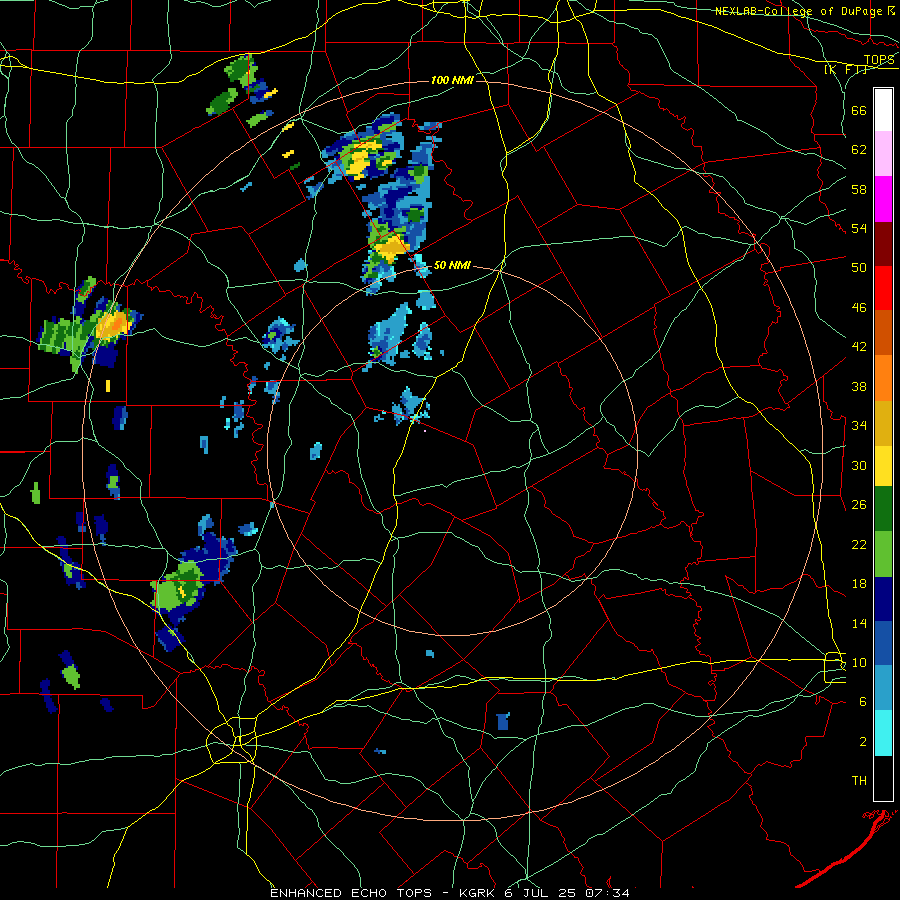Click the "ENHANCED ECHO TOPS" title caption
The image size is (900, 900).
tap(351, 893)
